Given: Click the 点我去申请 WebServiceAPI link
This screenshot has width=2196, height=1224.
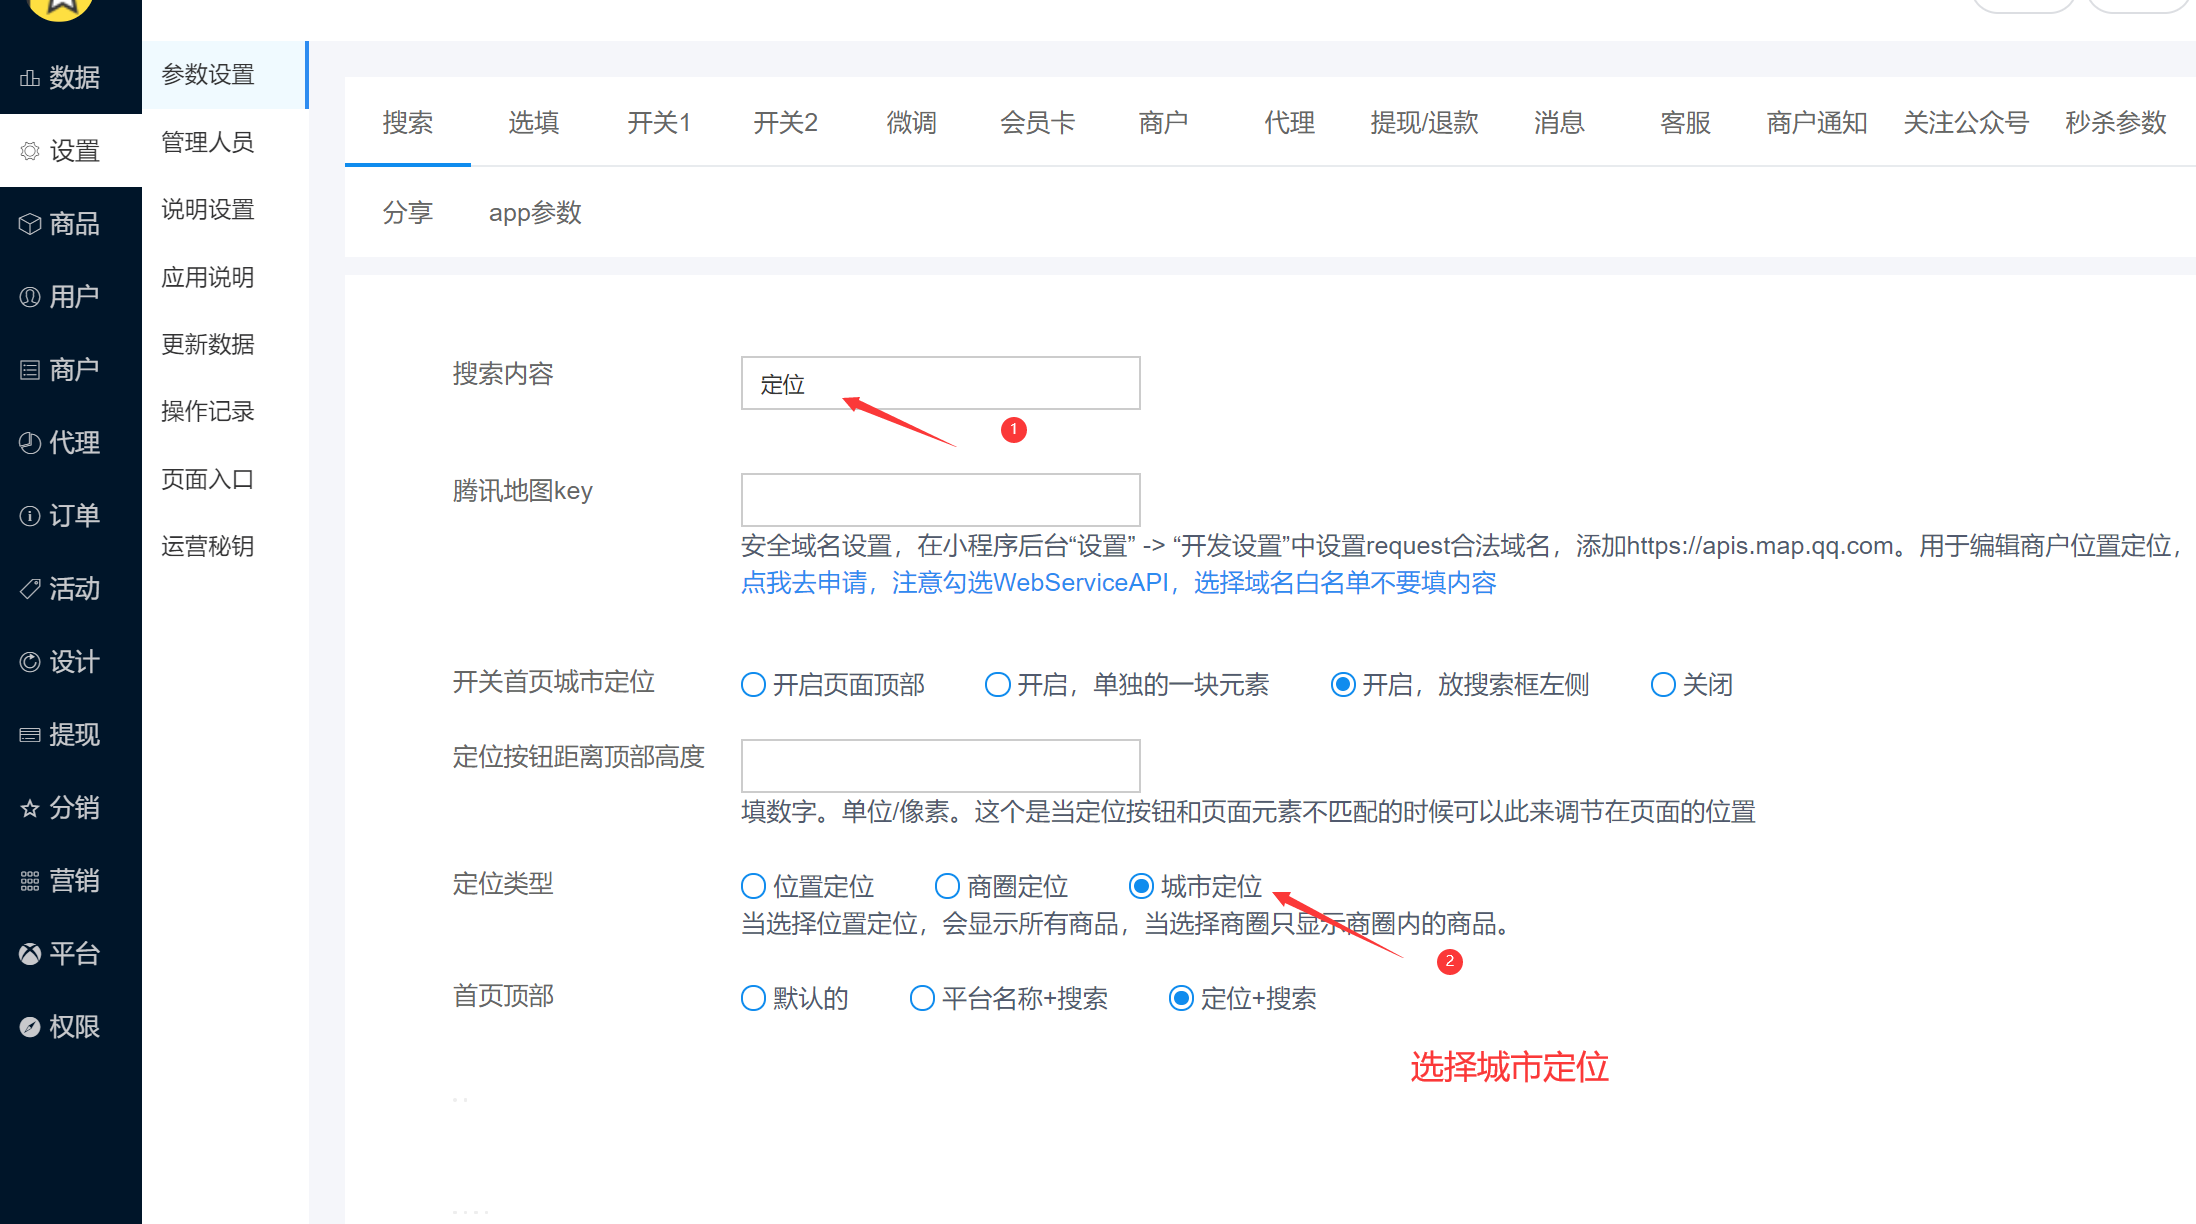Looking at the screenshot, I should pos(1118,583).
